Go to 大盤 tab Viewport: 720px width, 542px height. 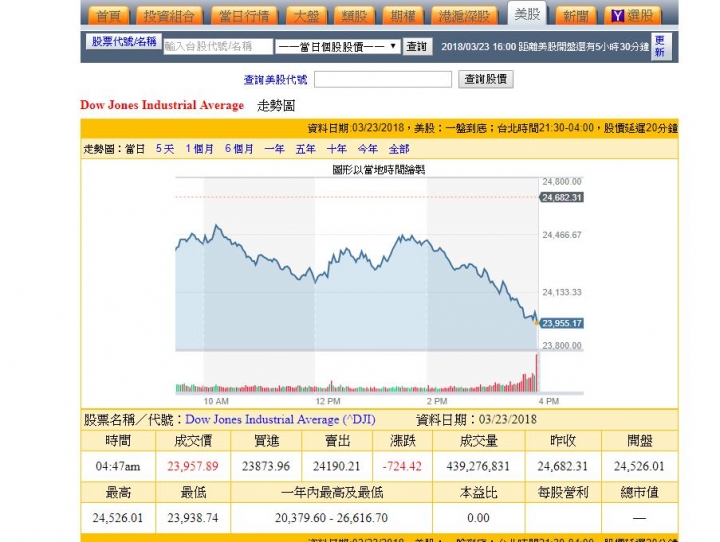(306, 17)
